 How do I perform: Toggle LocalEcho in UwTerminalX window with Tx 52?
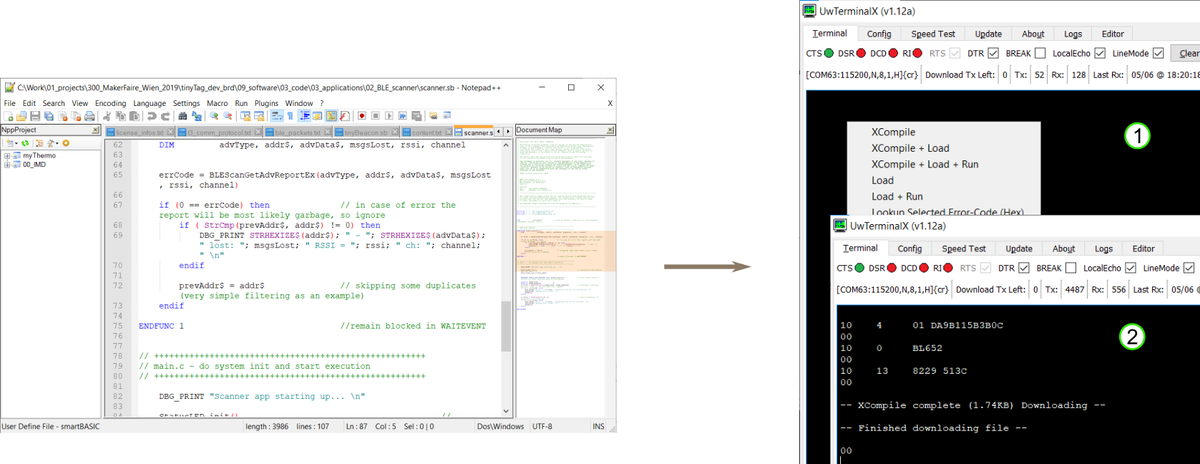(1100, 53)
